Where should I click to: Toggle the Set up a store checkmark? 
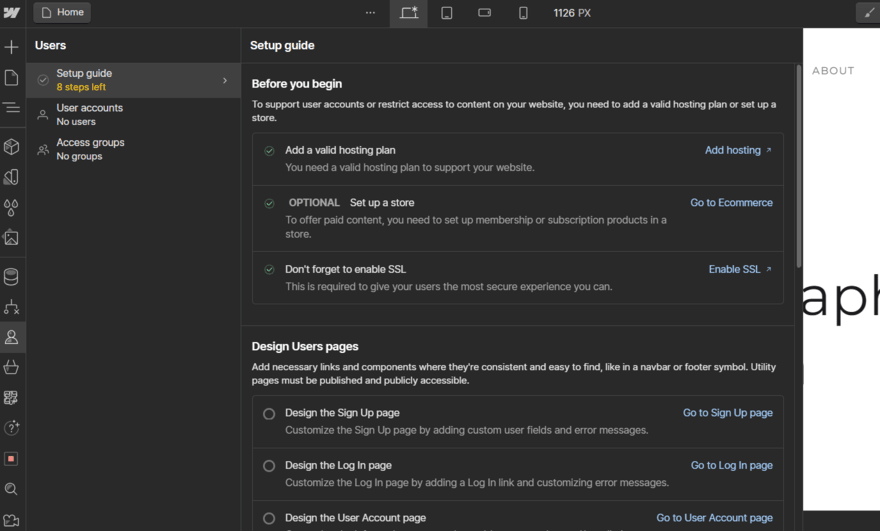269,203
